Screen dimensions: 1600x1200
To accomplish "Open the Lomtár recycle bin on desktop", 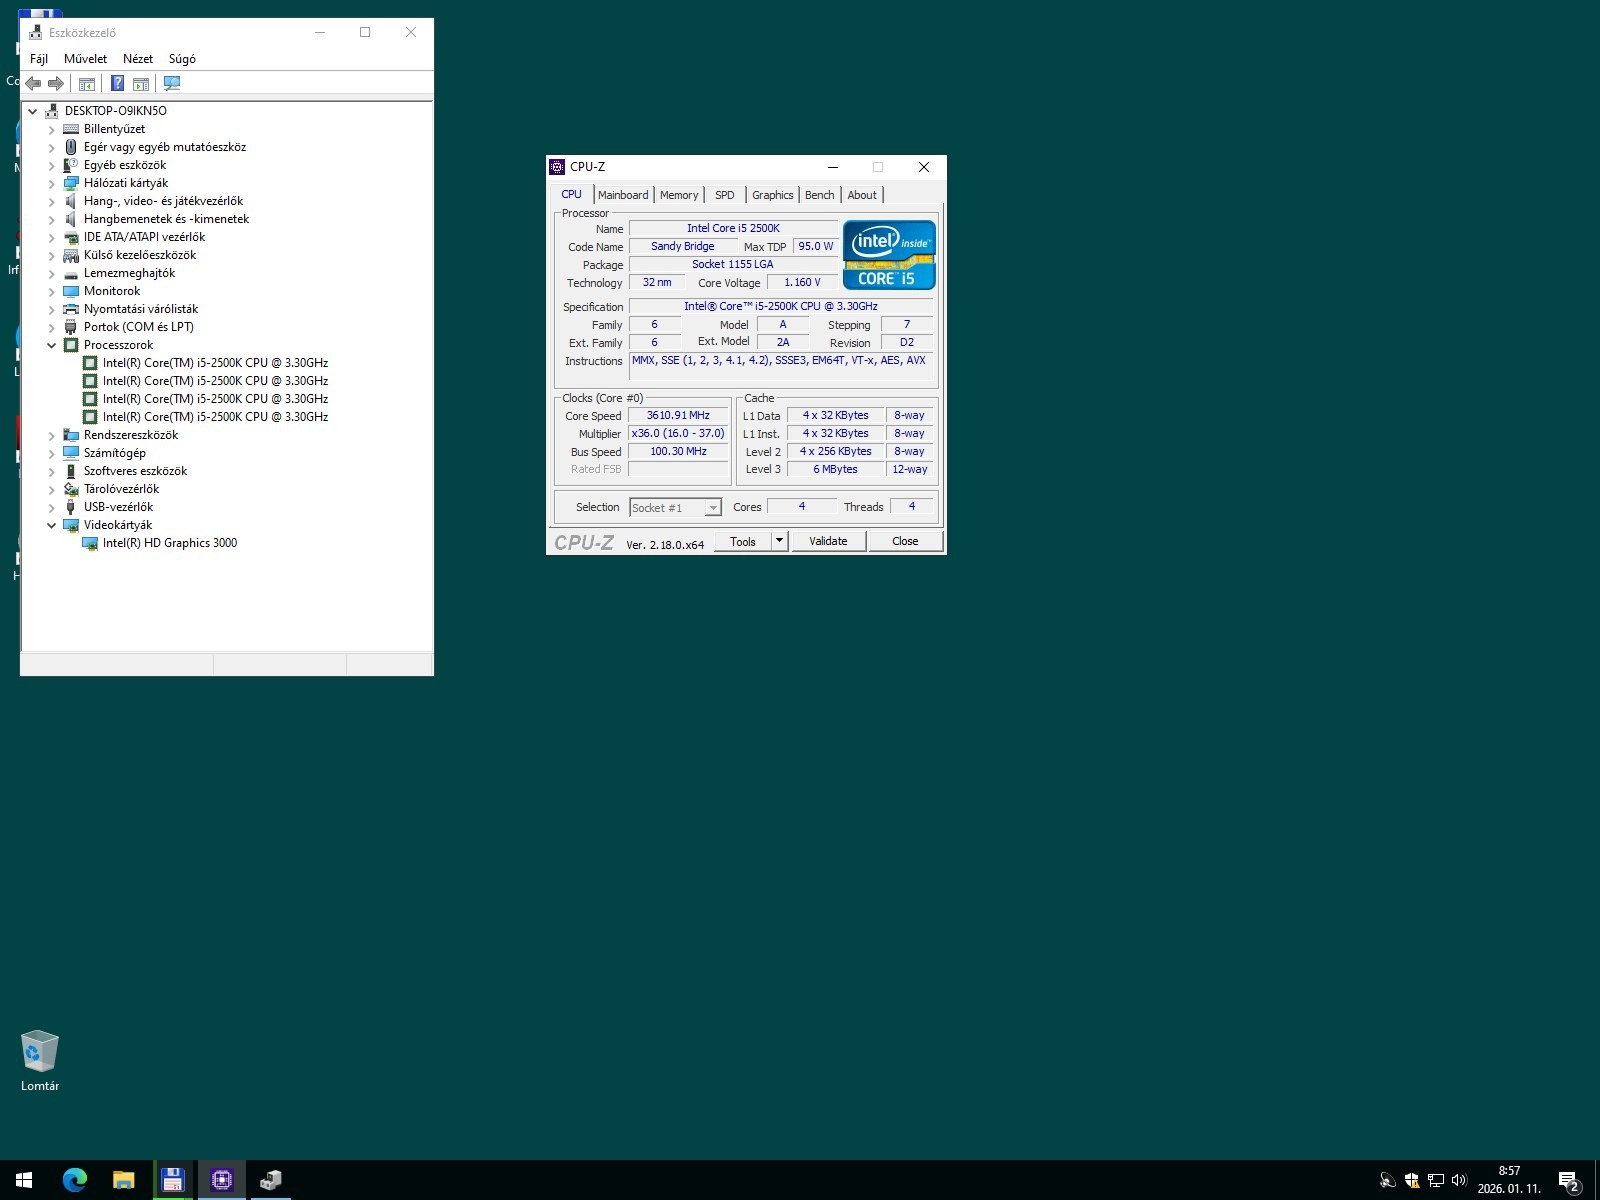I will [x=40, y=1061].
